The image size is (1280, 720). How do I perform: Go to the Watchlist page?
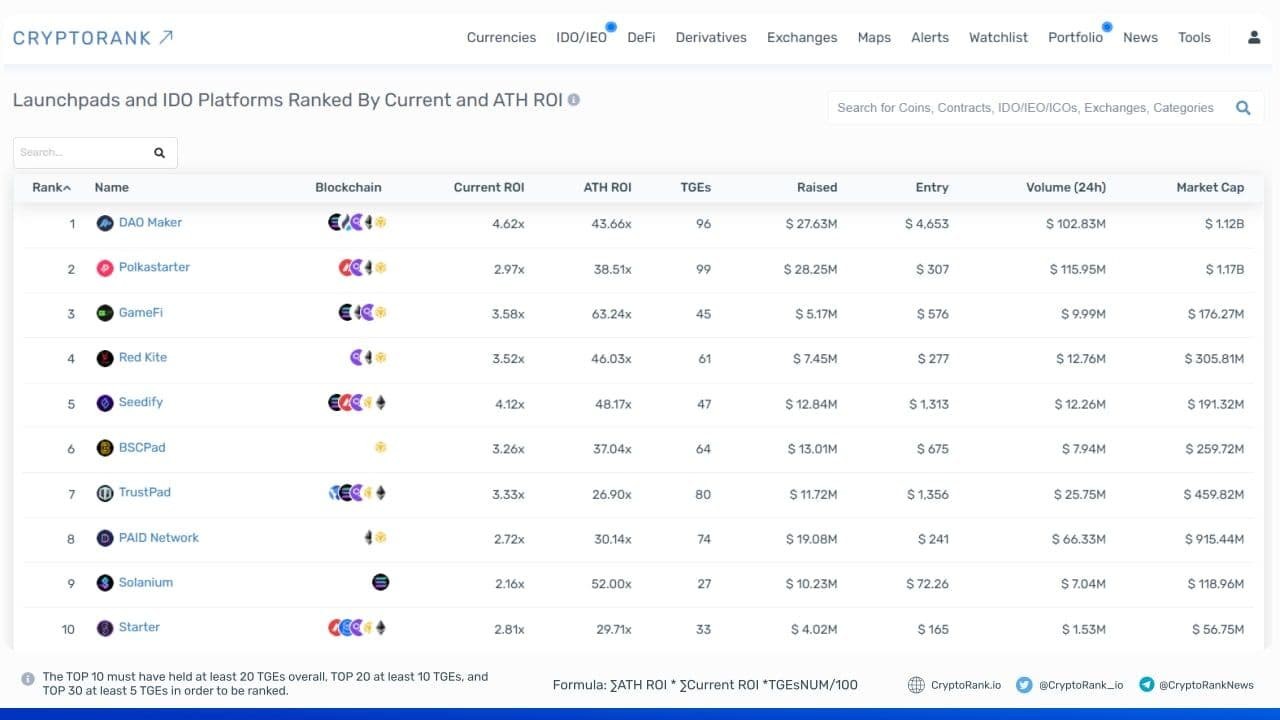coord(998,37)
